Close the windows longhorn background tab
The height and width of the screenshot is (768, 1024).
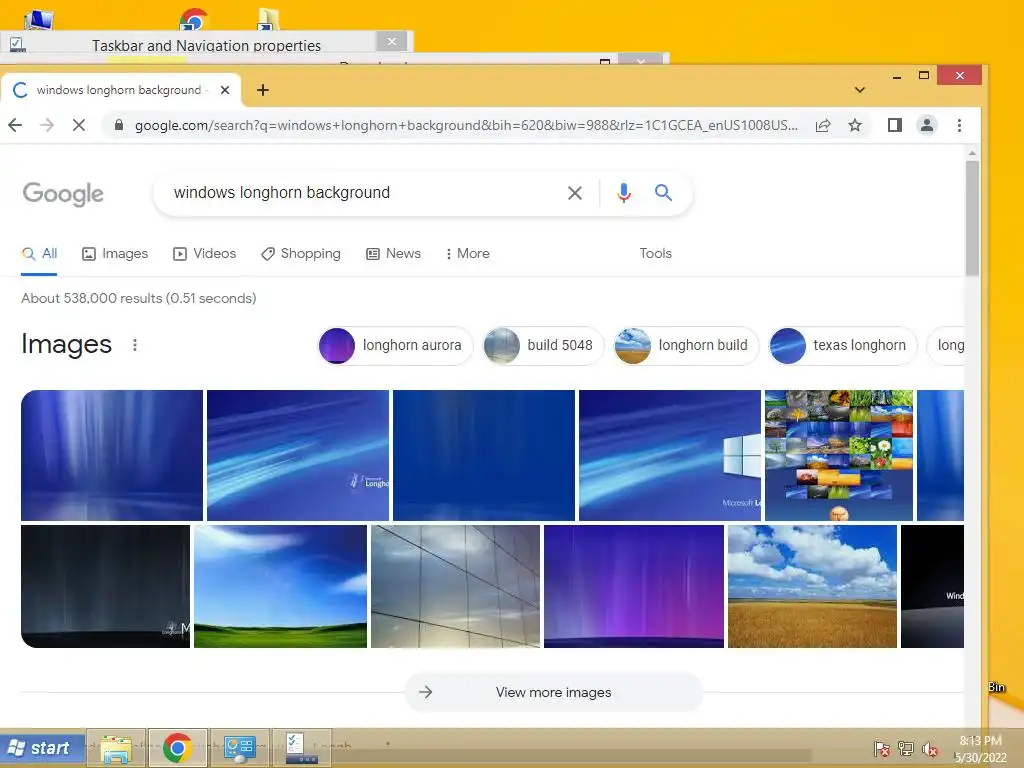[225, 90]
